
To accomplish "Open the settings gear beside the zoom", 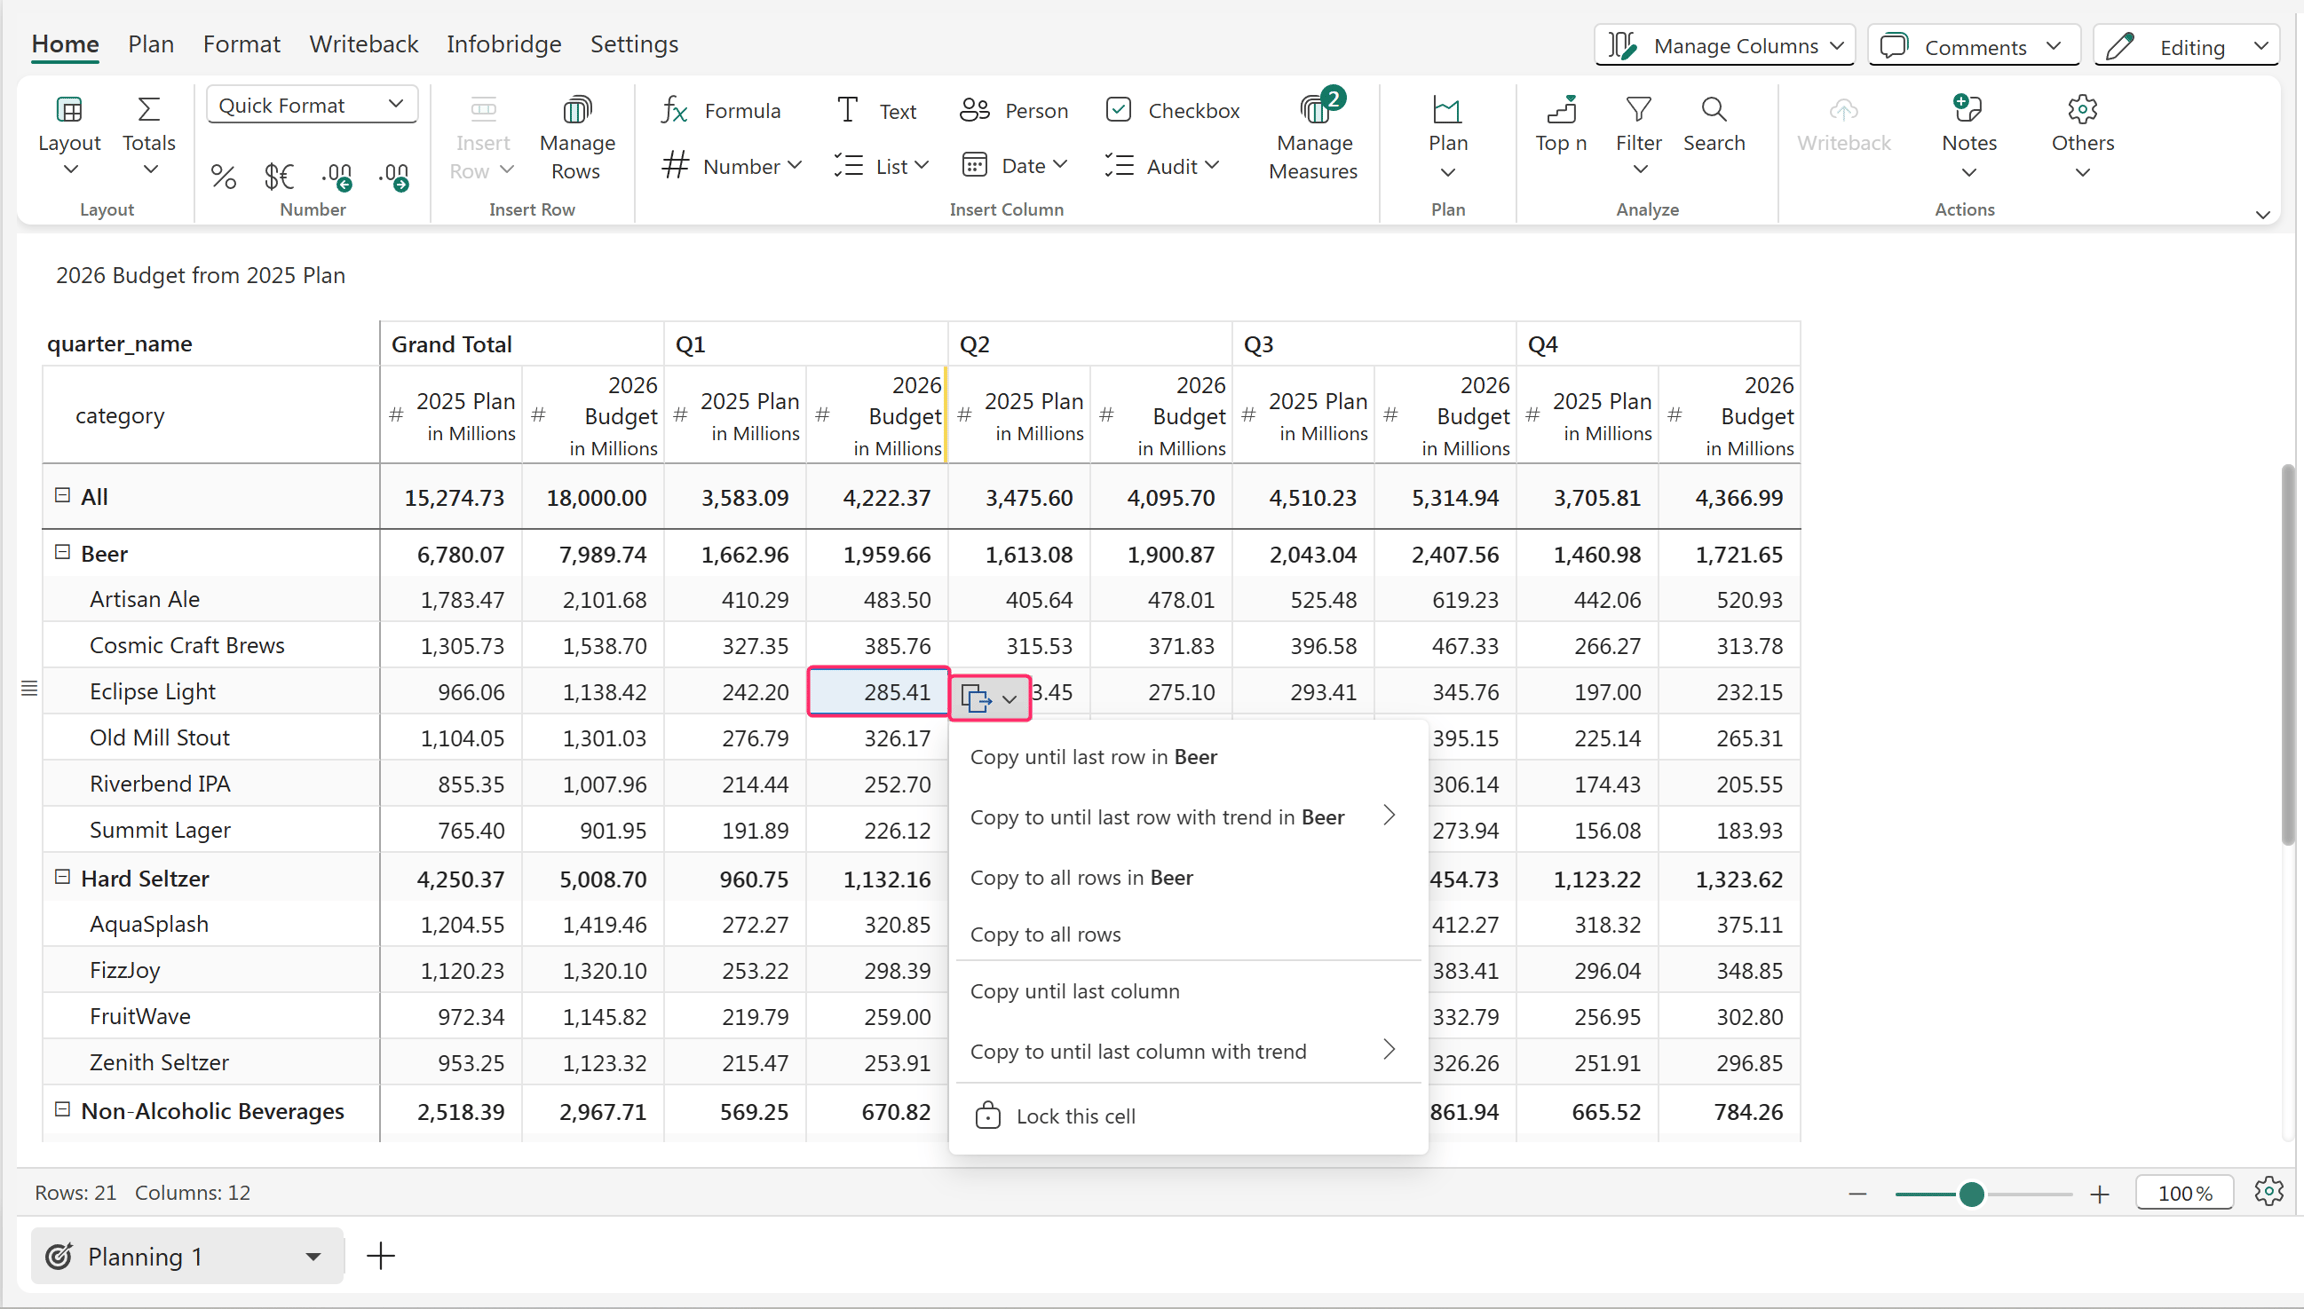I will tap(2268, 1192).
